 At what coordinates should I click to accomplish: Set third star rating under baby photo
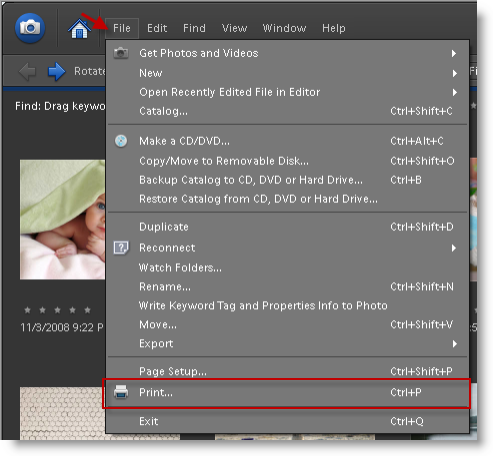pyautogui.click(x=57, y=310)
